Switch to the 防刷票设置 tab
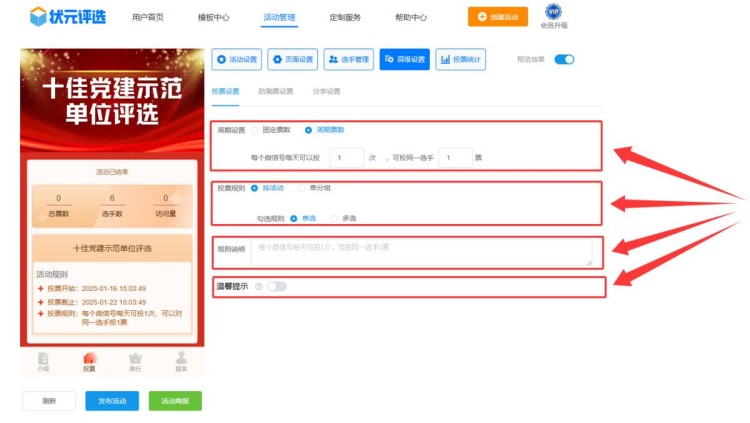The height and width of the screenshot is (423, 750). coord(276,92)
